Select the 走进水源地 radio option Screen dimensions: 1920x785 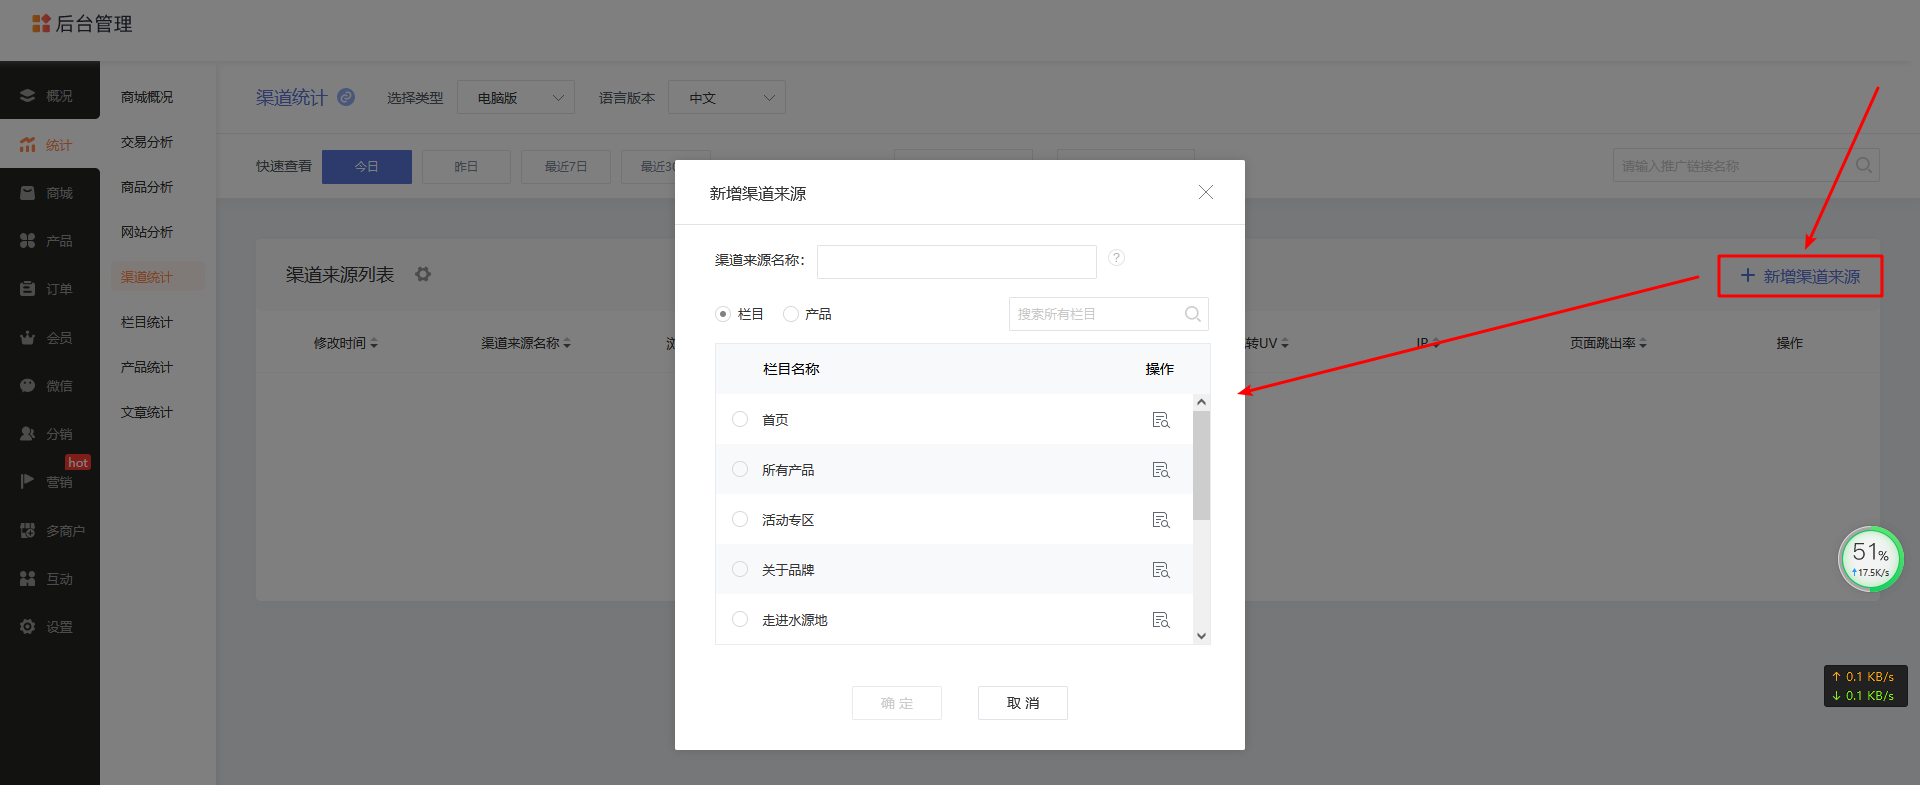(x=740, y=619)
